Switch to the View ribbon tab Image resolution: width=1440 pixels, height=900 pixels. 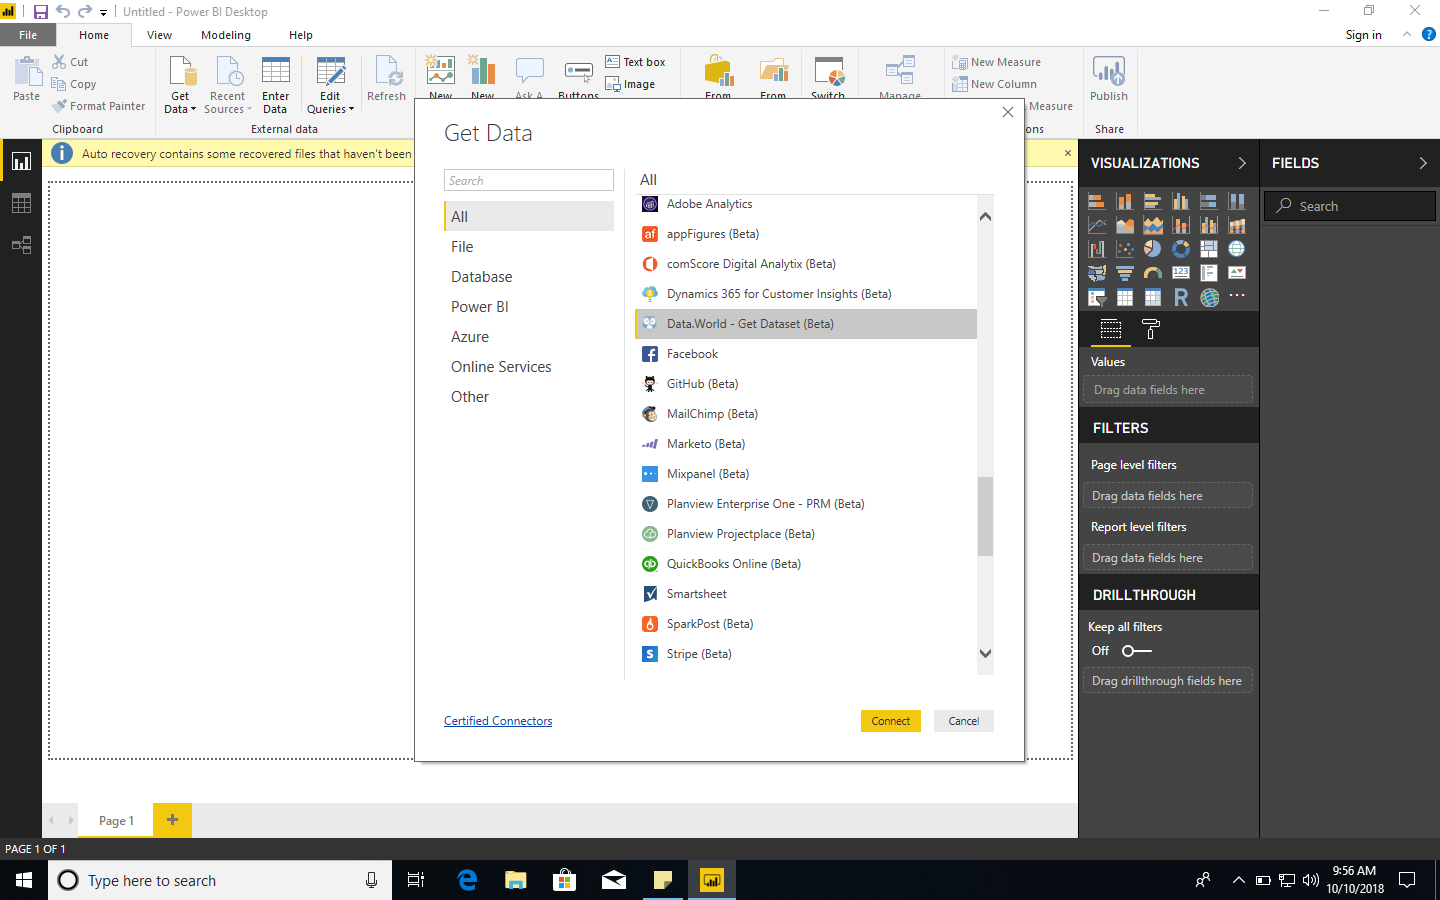[159, 35]
